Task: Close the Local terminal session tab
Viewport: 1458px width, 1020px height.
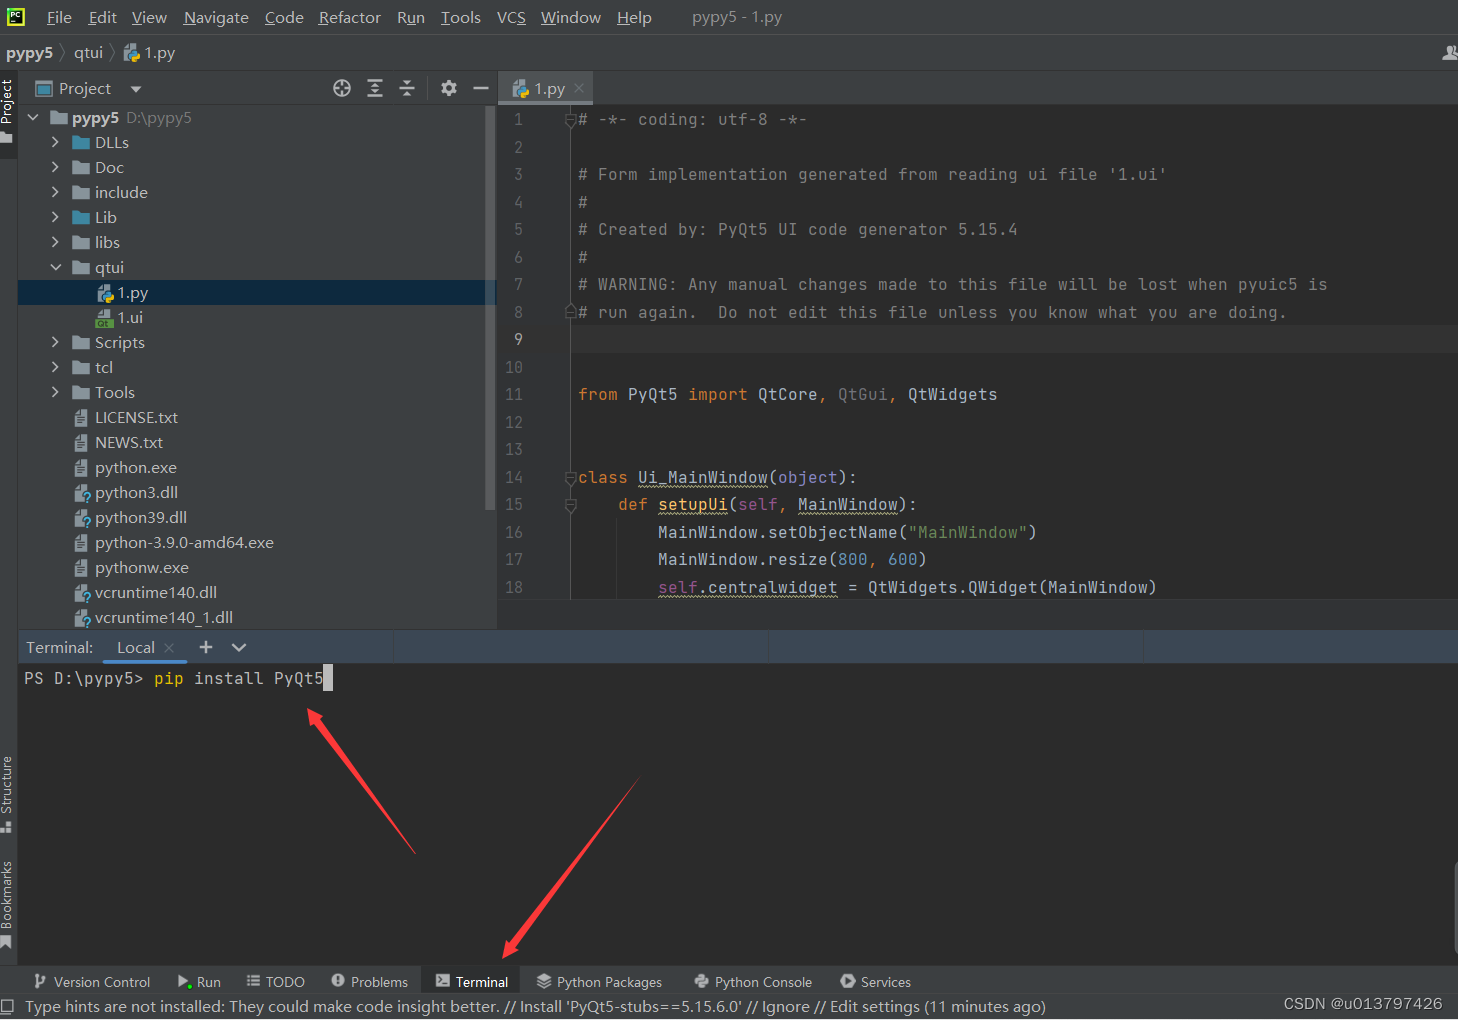Action: click(x=169, y=647)
